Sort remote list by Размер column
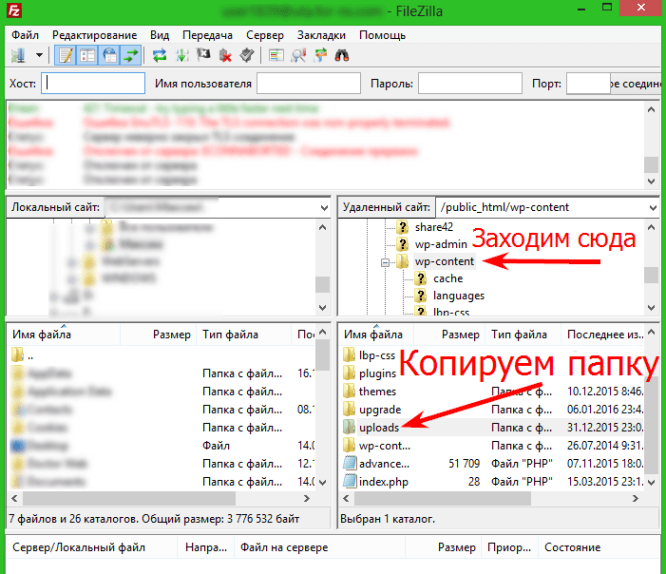Screen dimensions: 666x574 [460, 335]
